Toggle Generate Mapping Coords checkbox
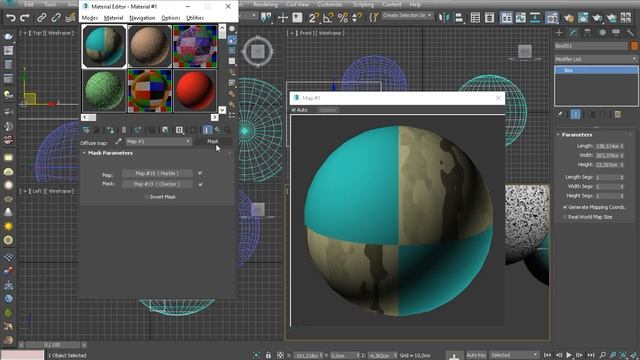This screenshot has width=640, height=360. point(565,207)
